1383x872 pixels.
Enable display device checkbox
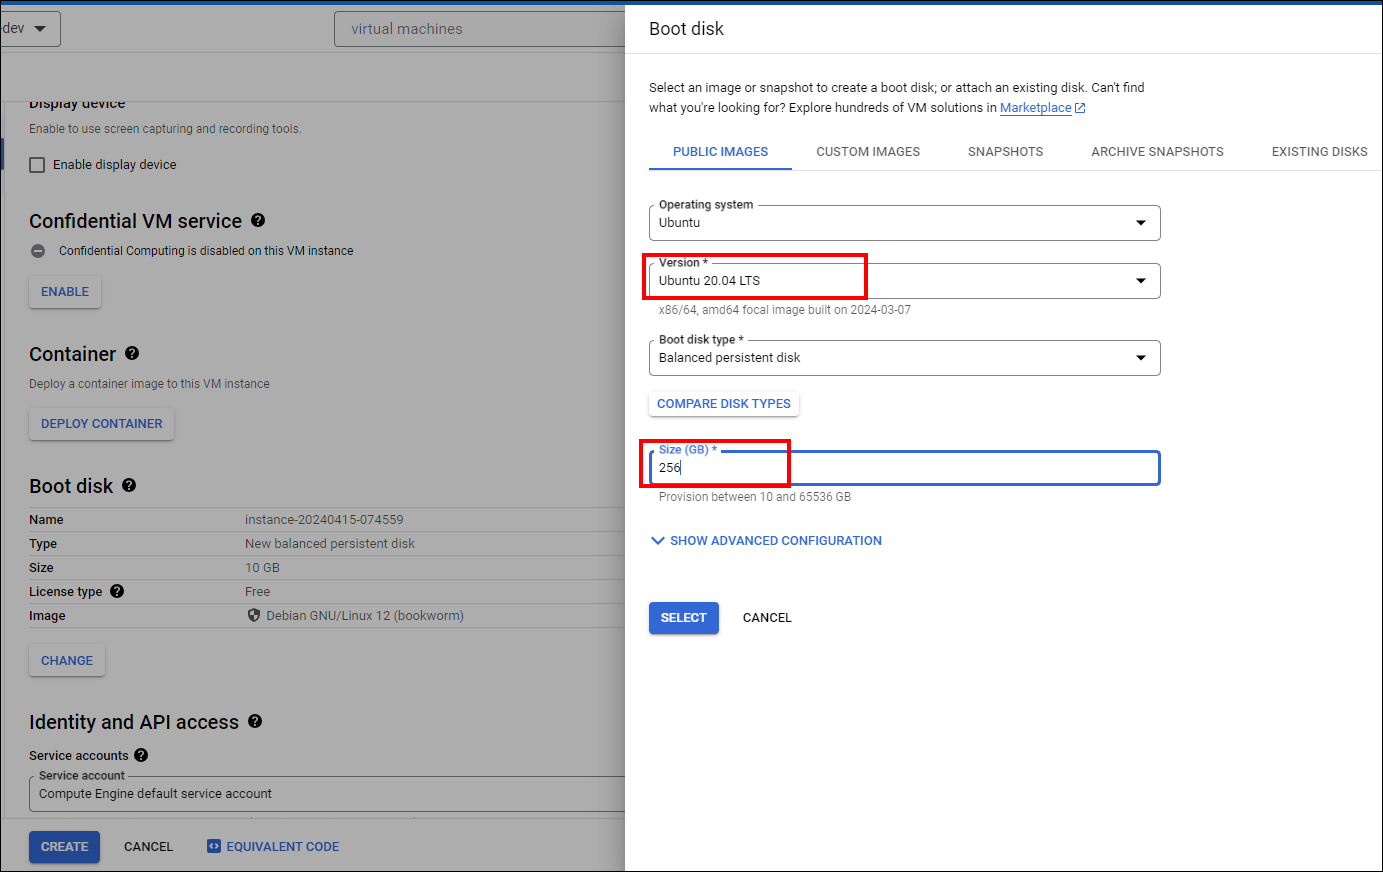37,165
